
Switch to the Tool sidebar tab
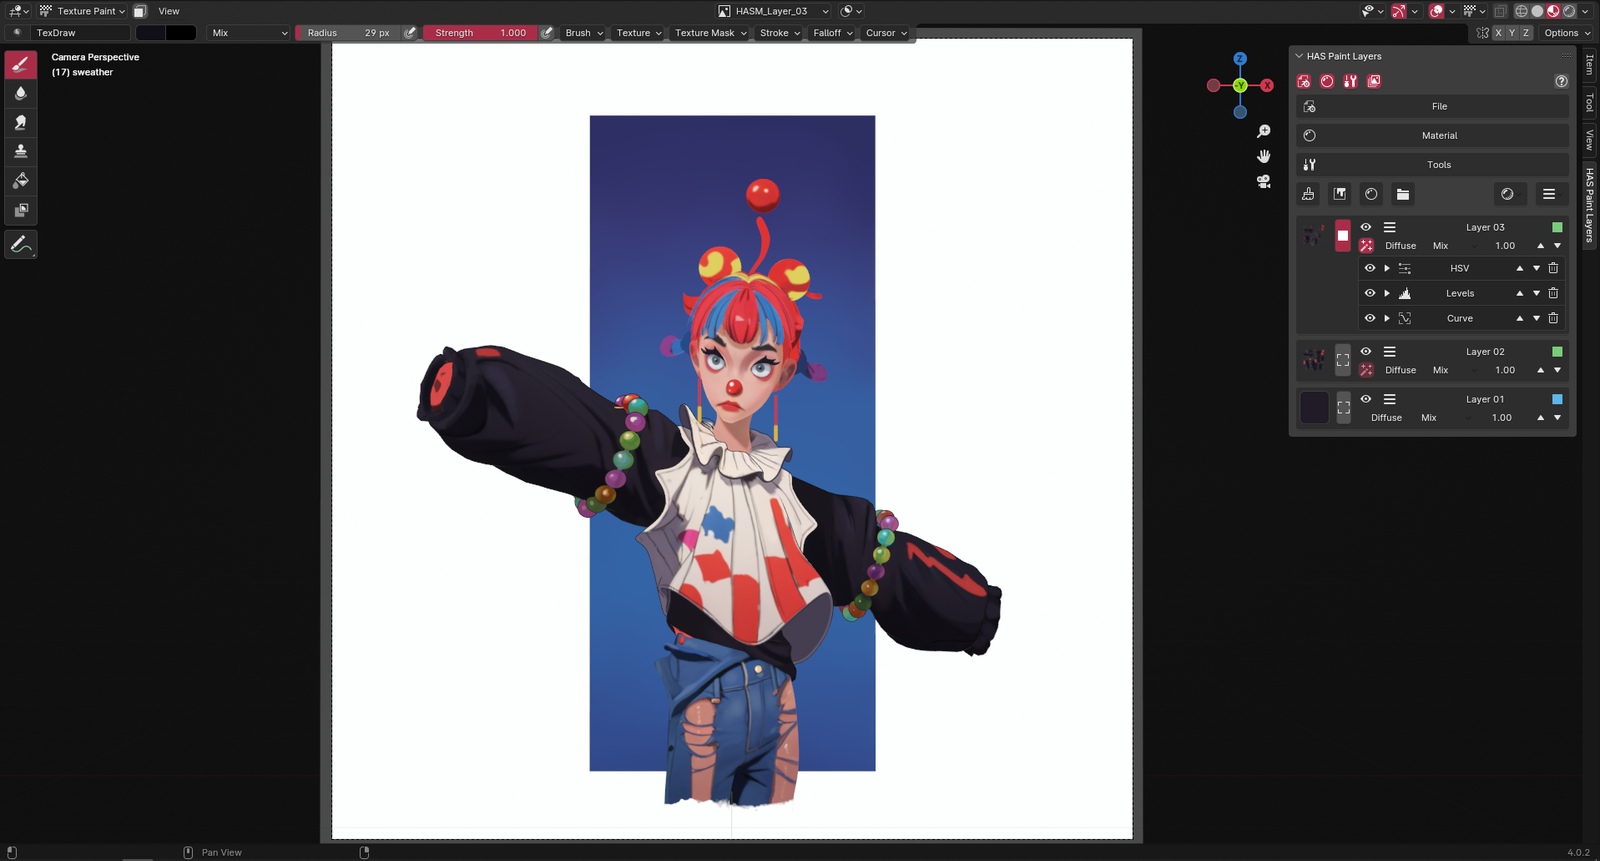tap(1589, 103)
